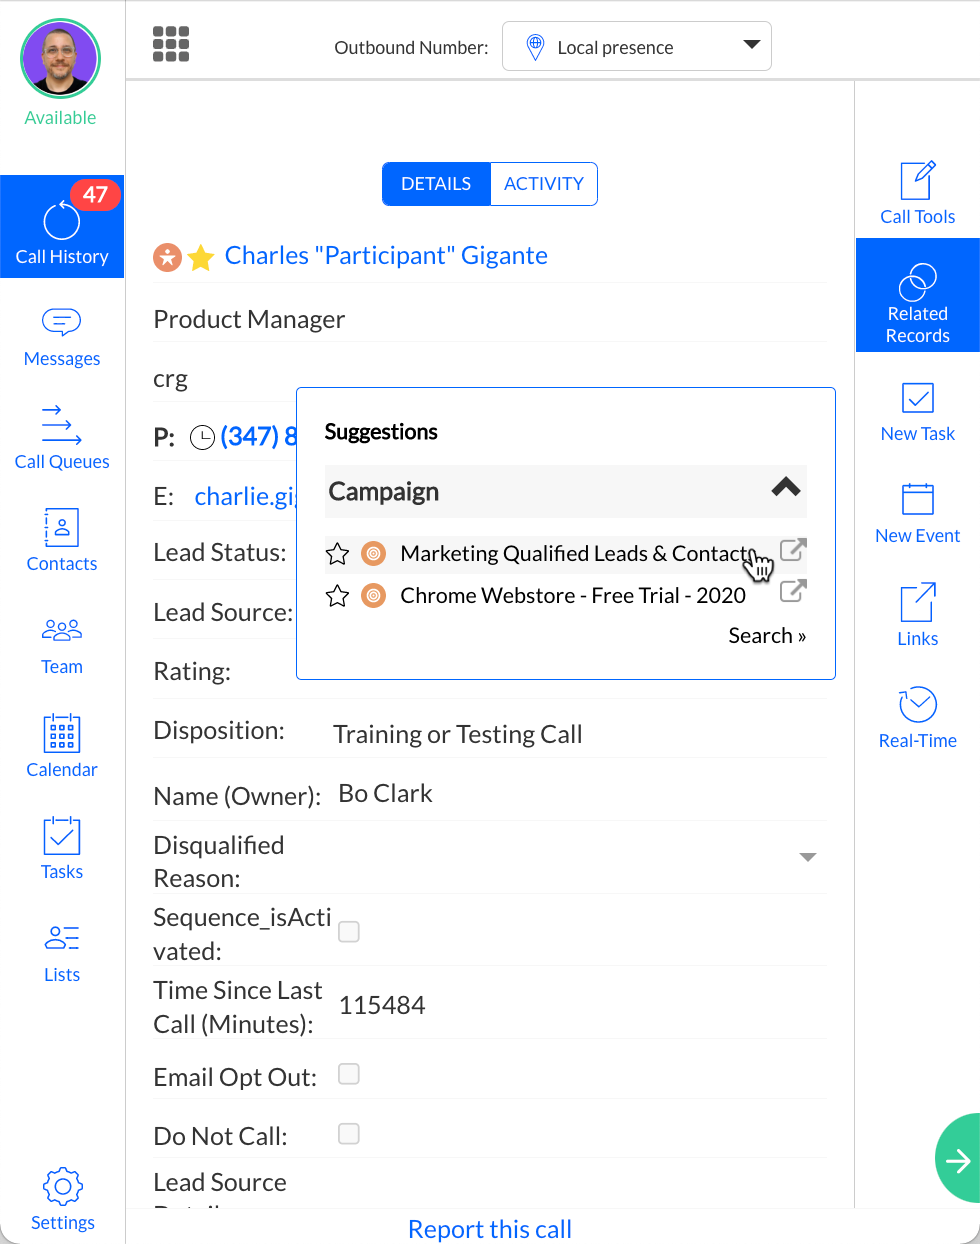Open the dial pad grid icon
980x1244 pixels.
171,44
